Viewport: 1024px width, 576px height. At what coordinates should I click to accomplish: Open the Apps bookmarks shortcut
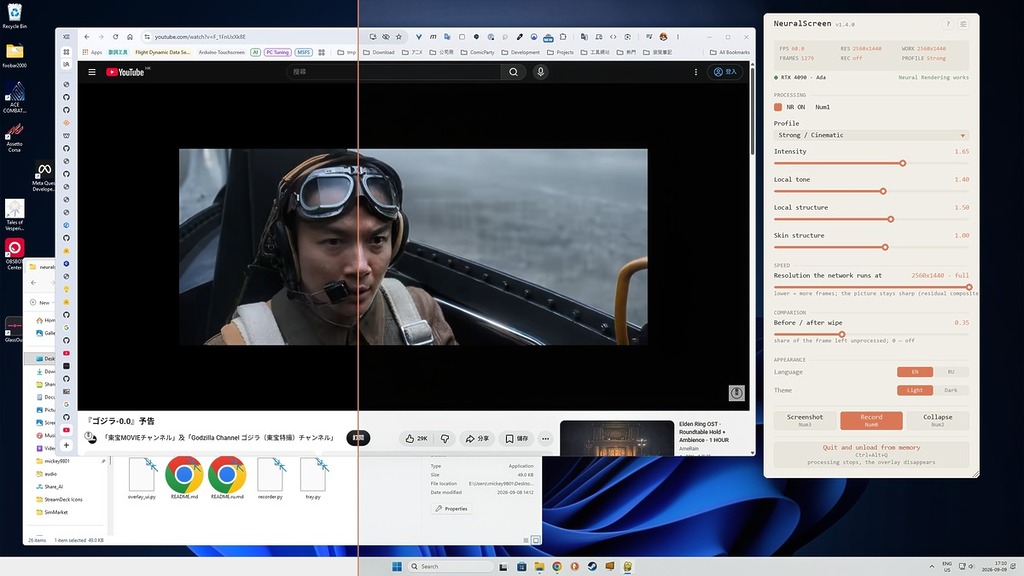point(92,52)
